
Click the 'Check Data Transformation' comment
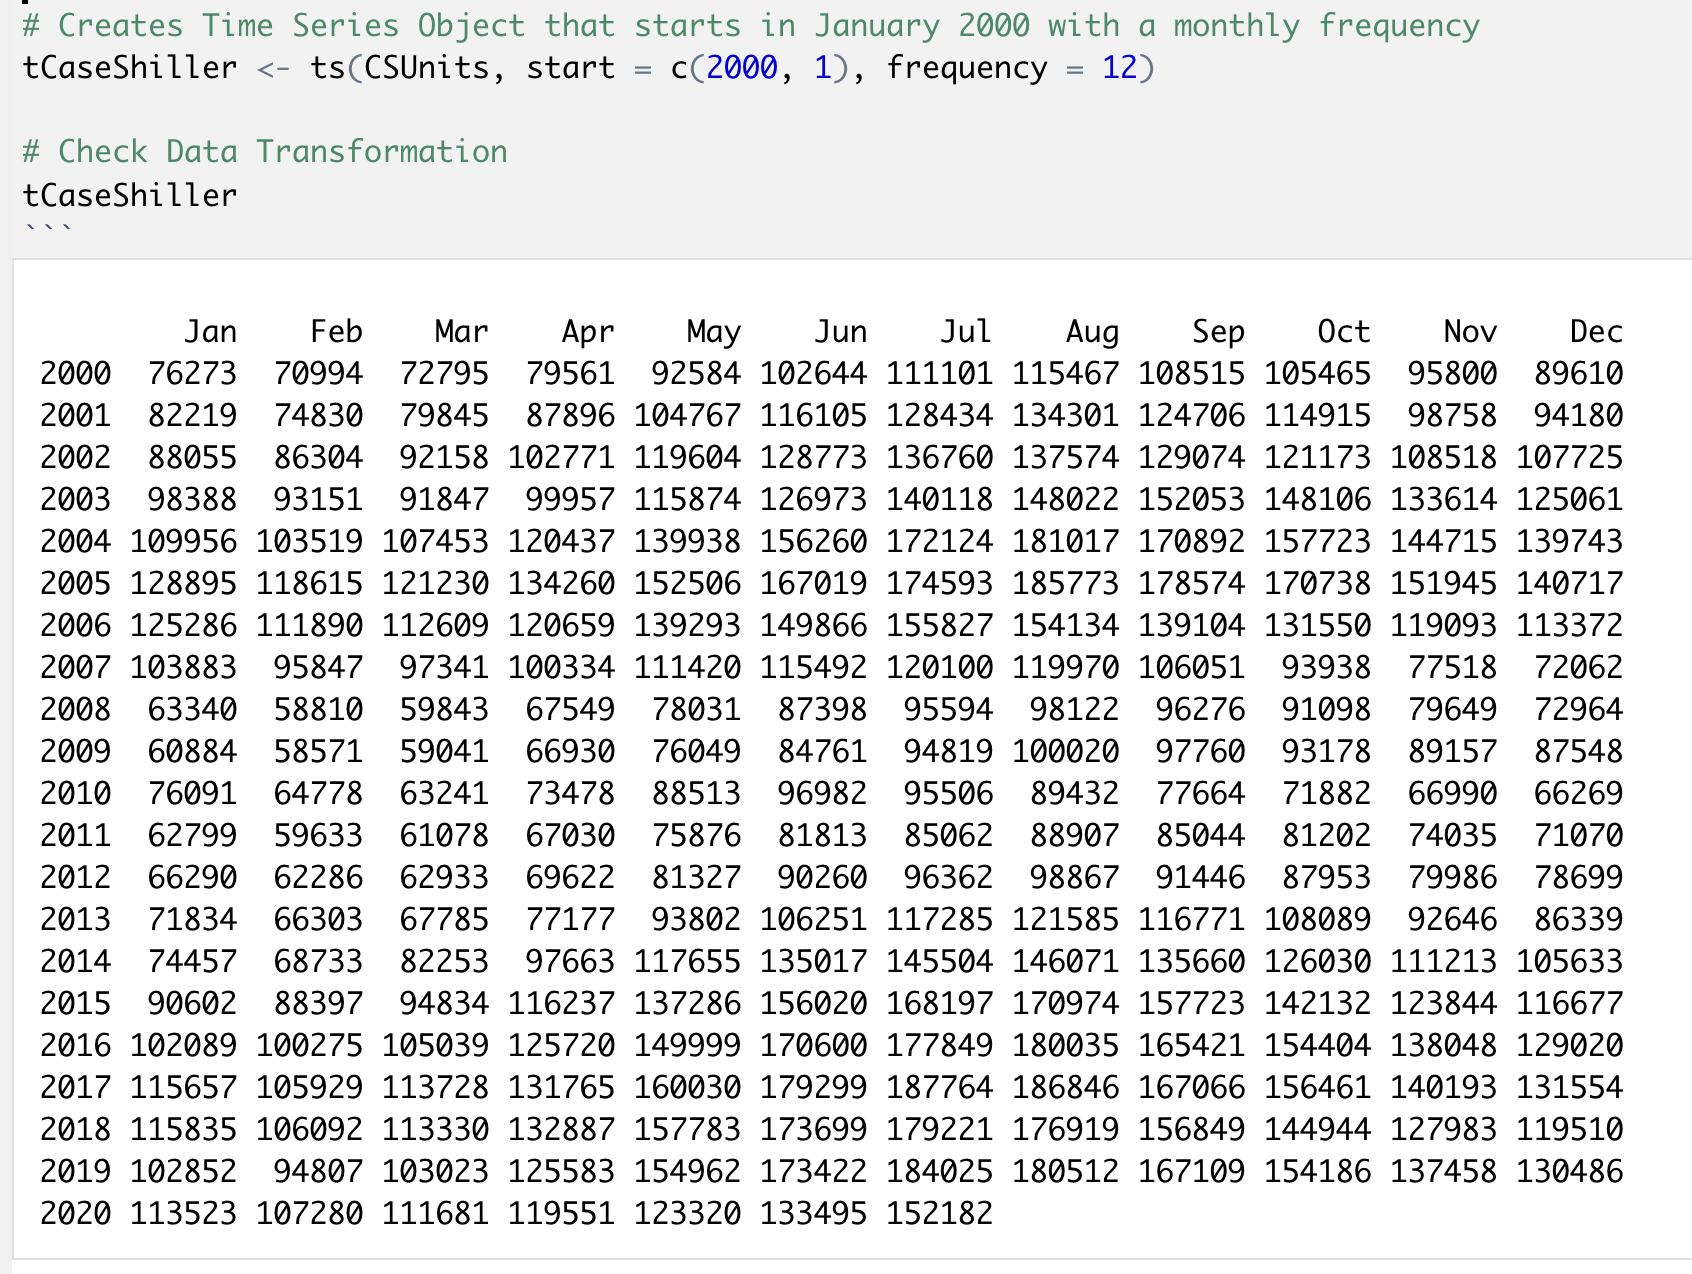click(265, 151)
